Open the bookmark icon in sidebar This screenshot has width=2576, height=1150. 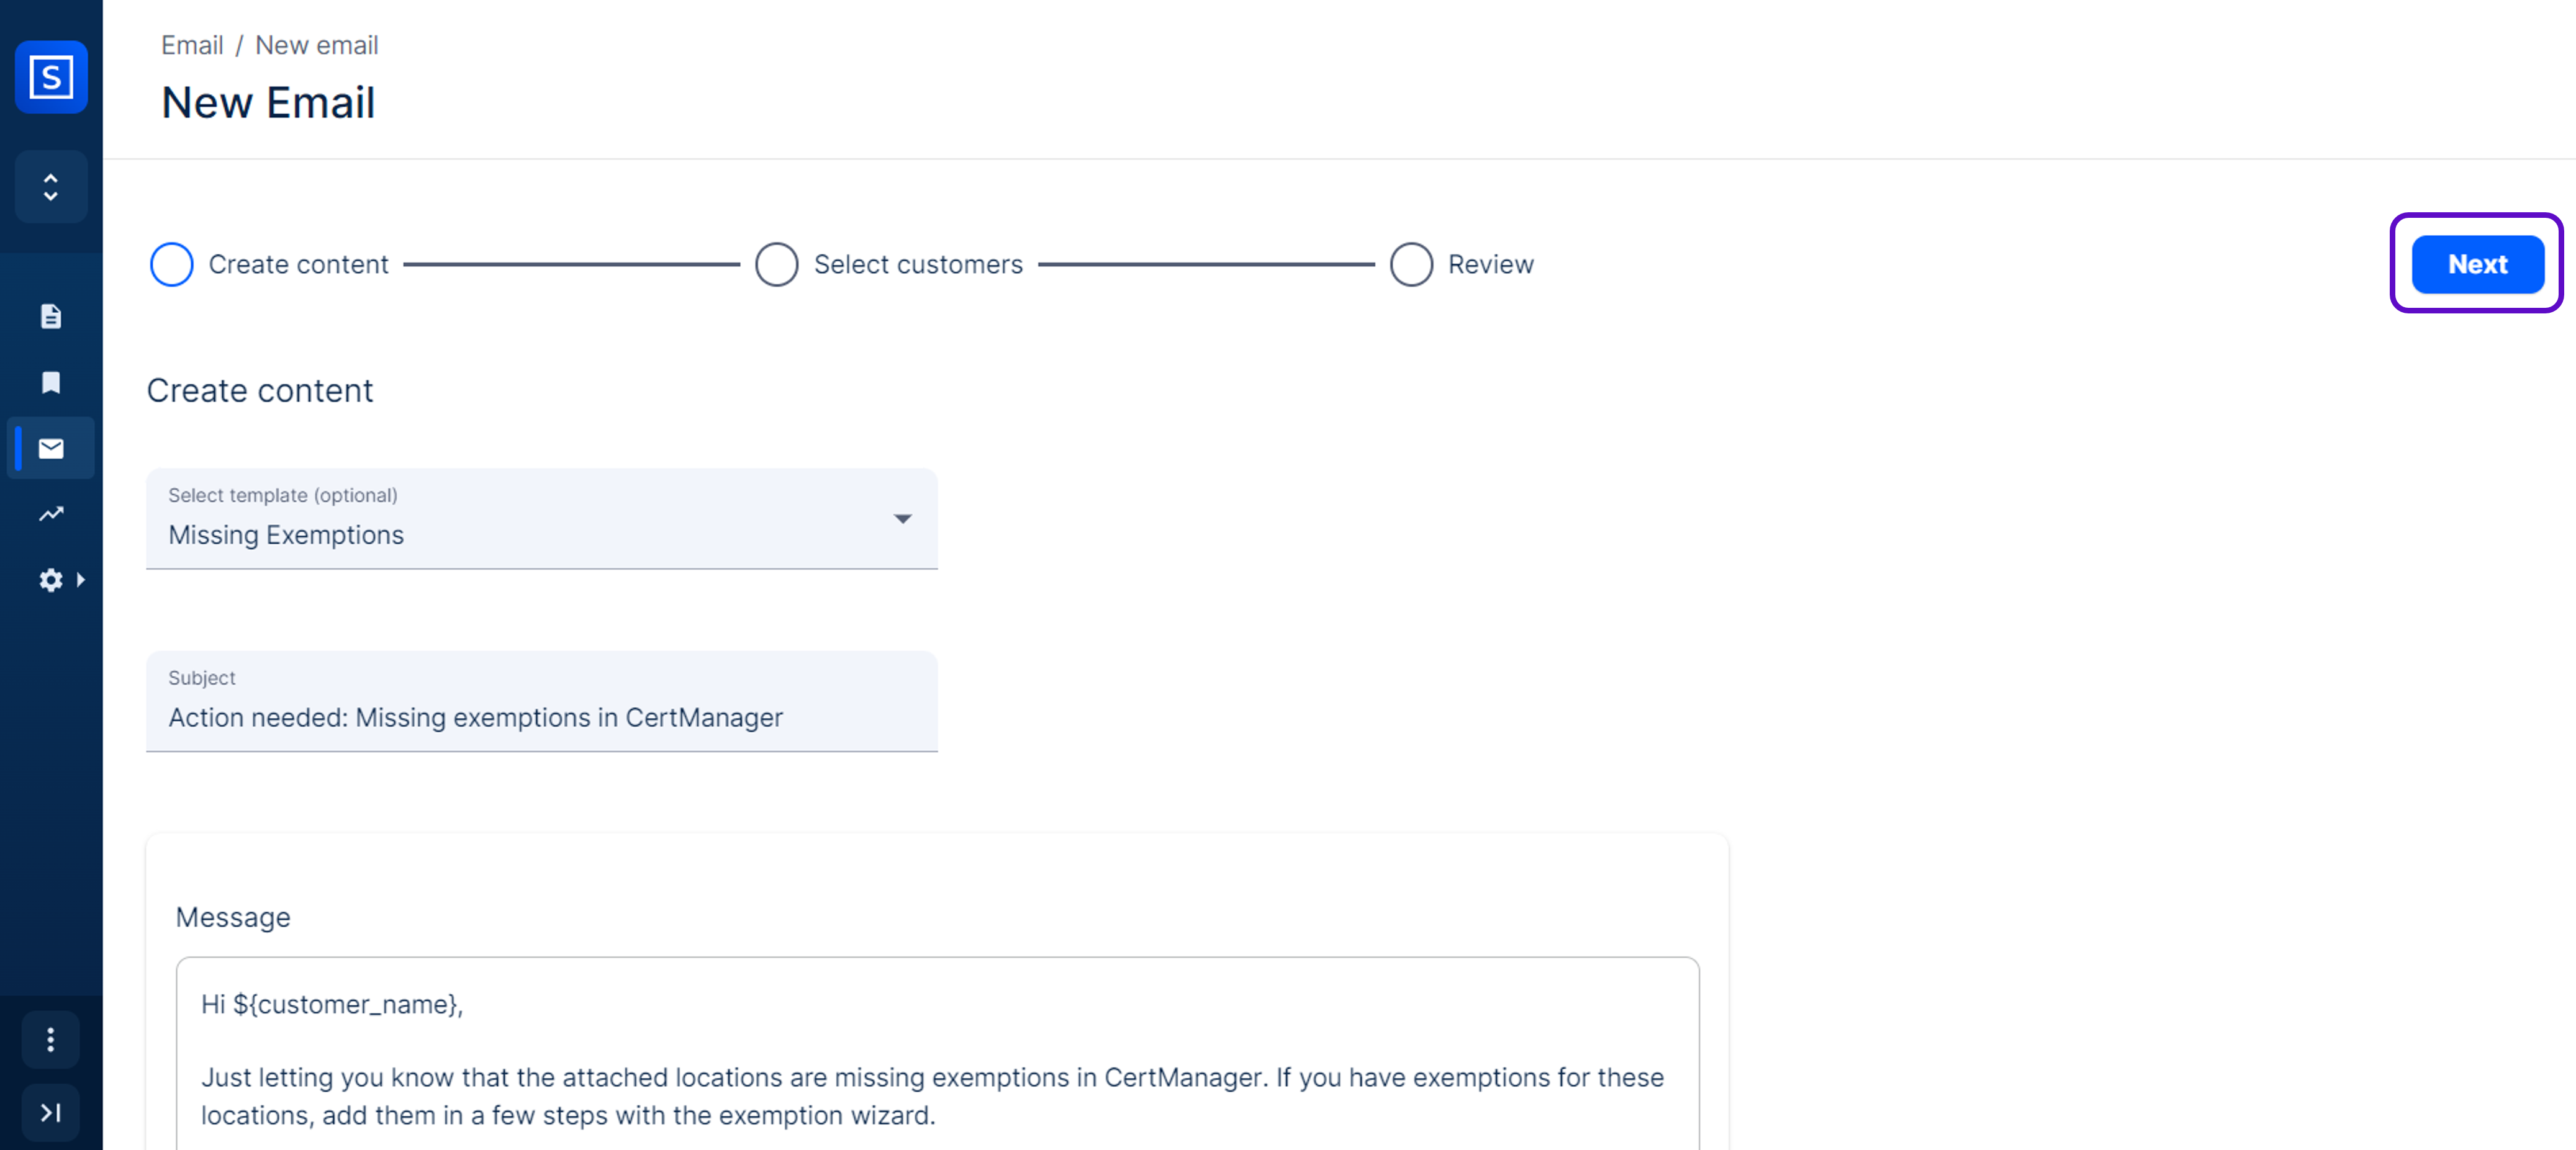point(51,382)
